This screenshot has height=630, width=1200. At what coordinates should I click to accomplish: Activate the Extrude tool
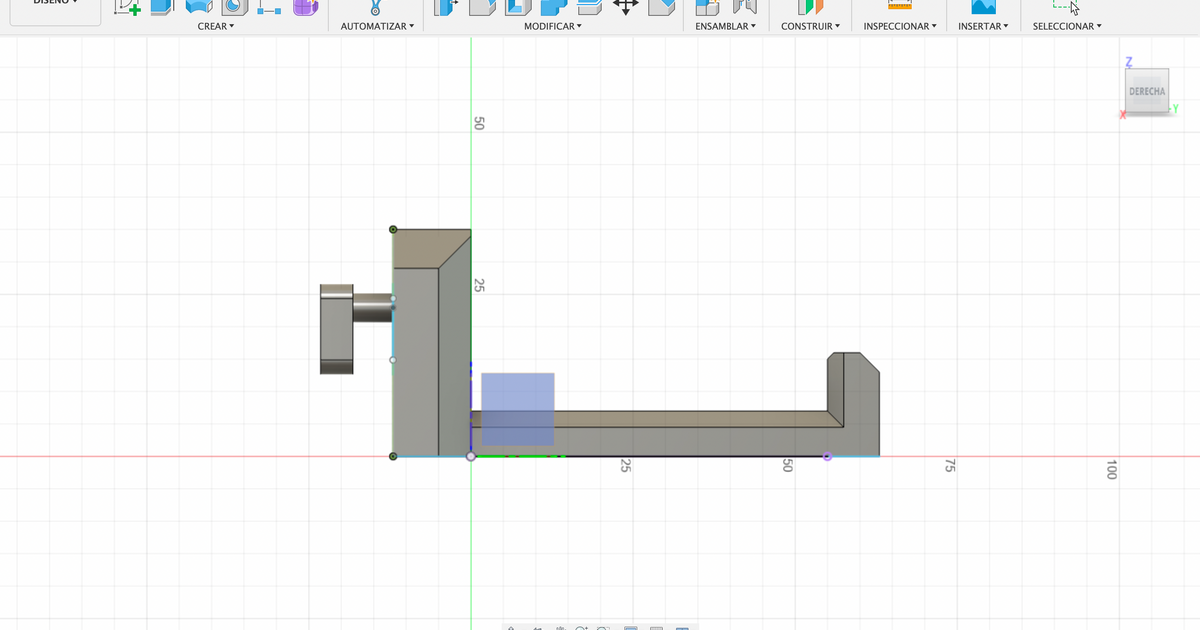coord(160,8)
